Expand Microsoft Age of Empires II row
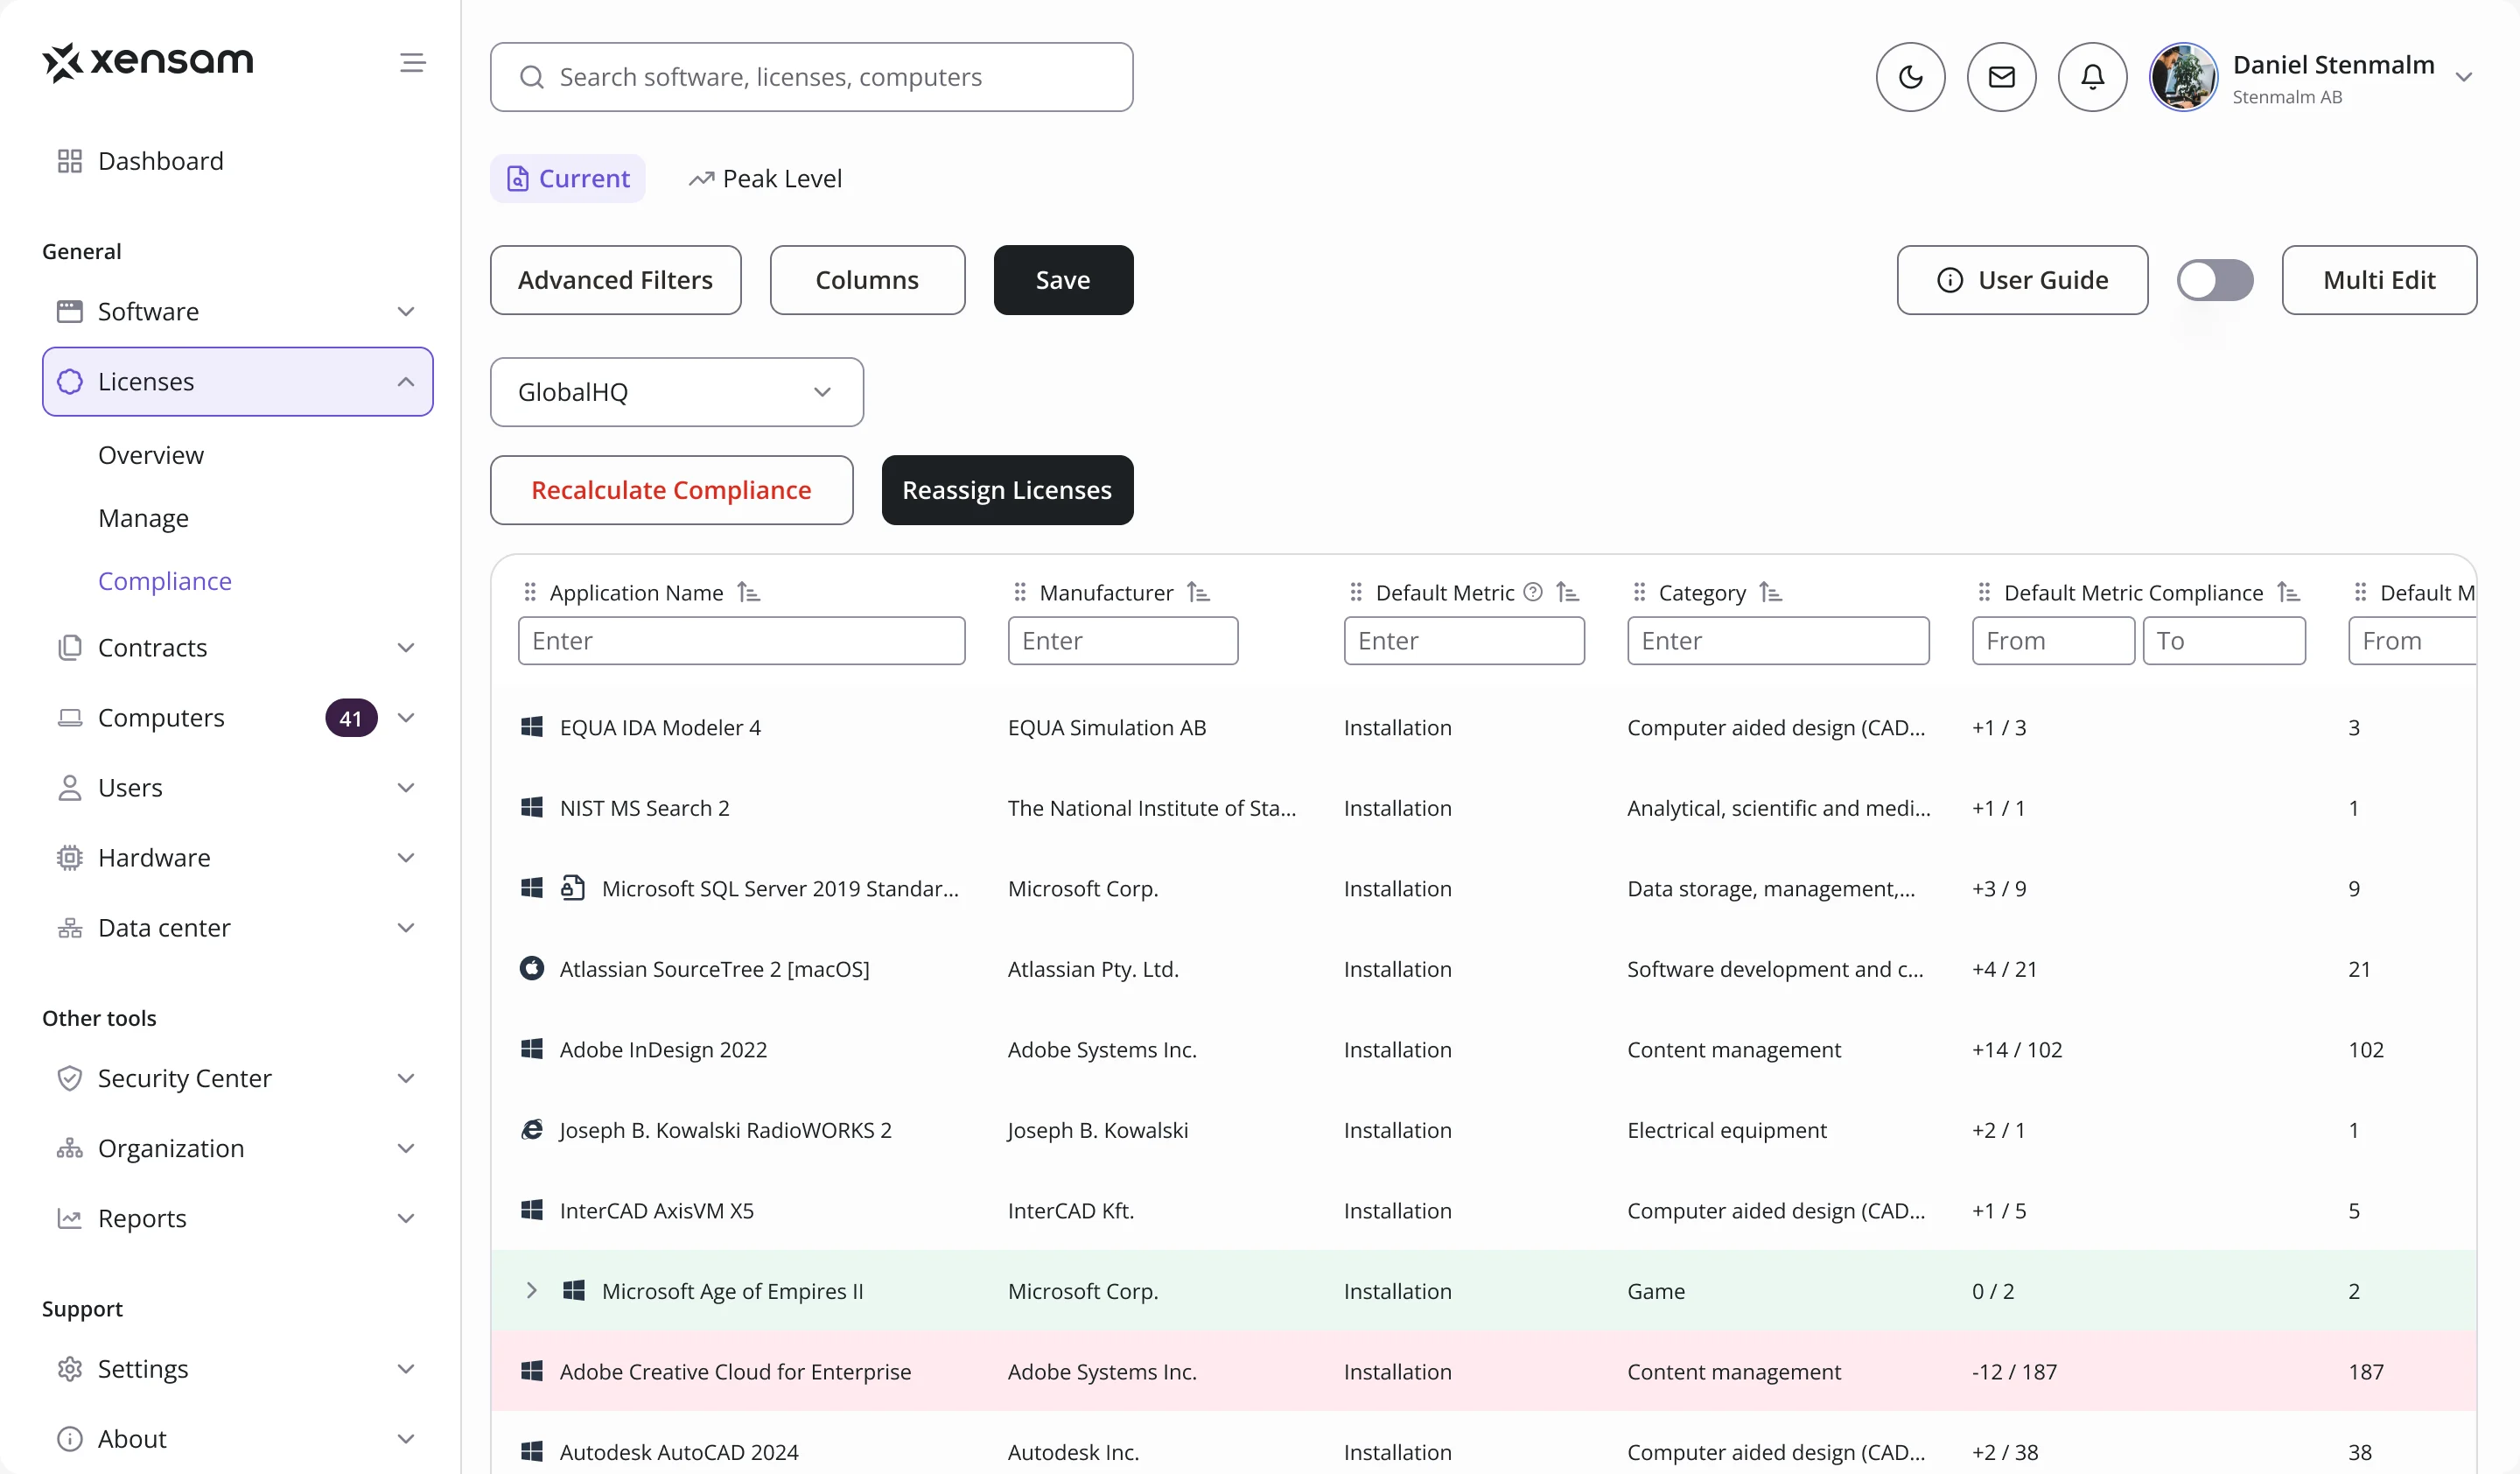The image size is (2520, 1474). (x=532, y=1290)
